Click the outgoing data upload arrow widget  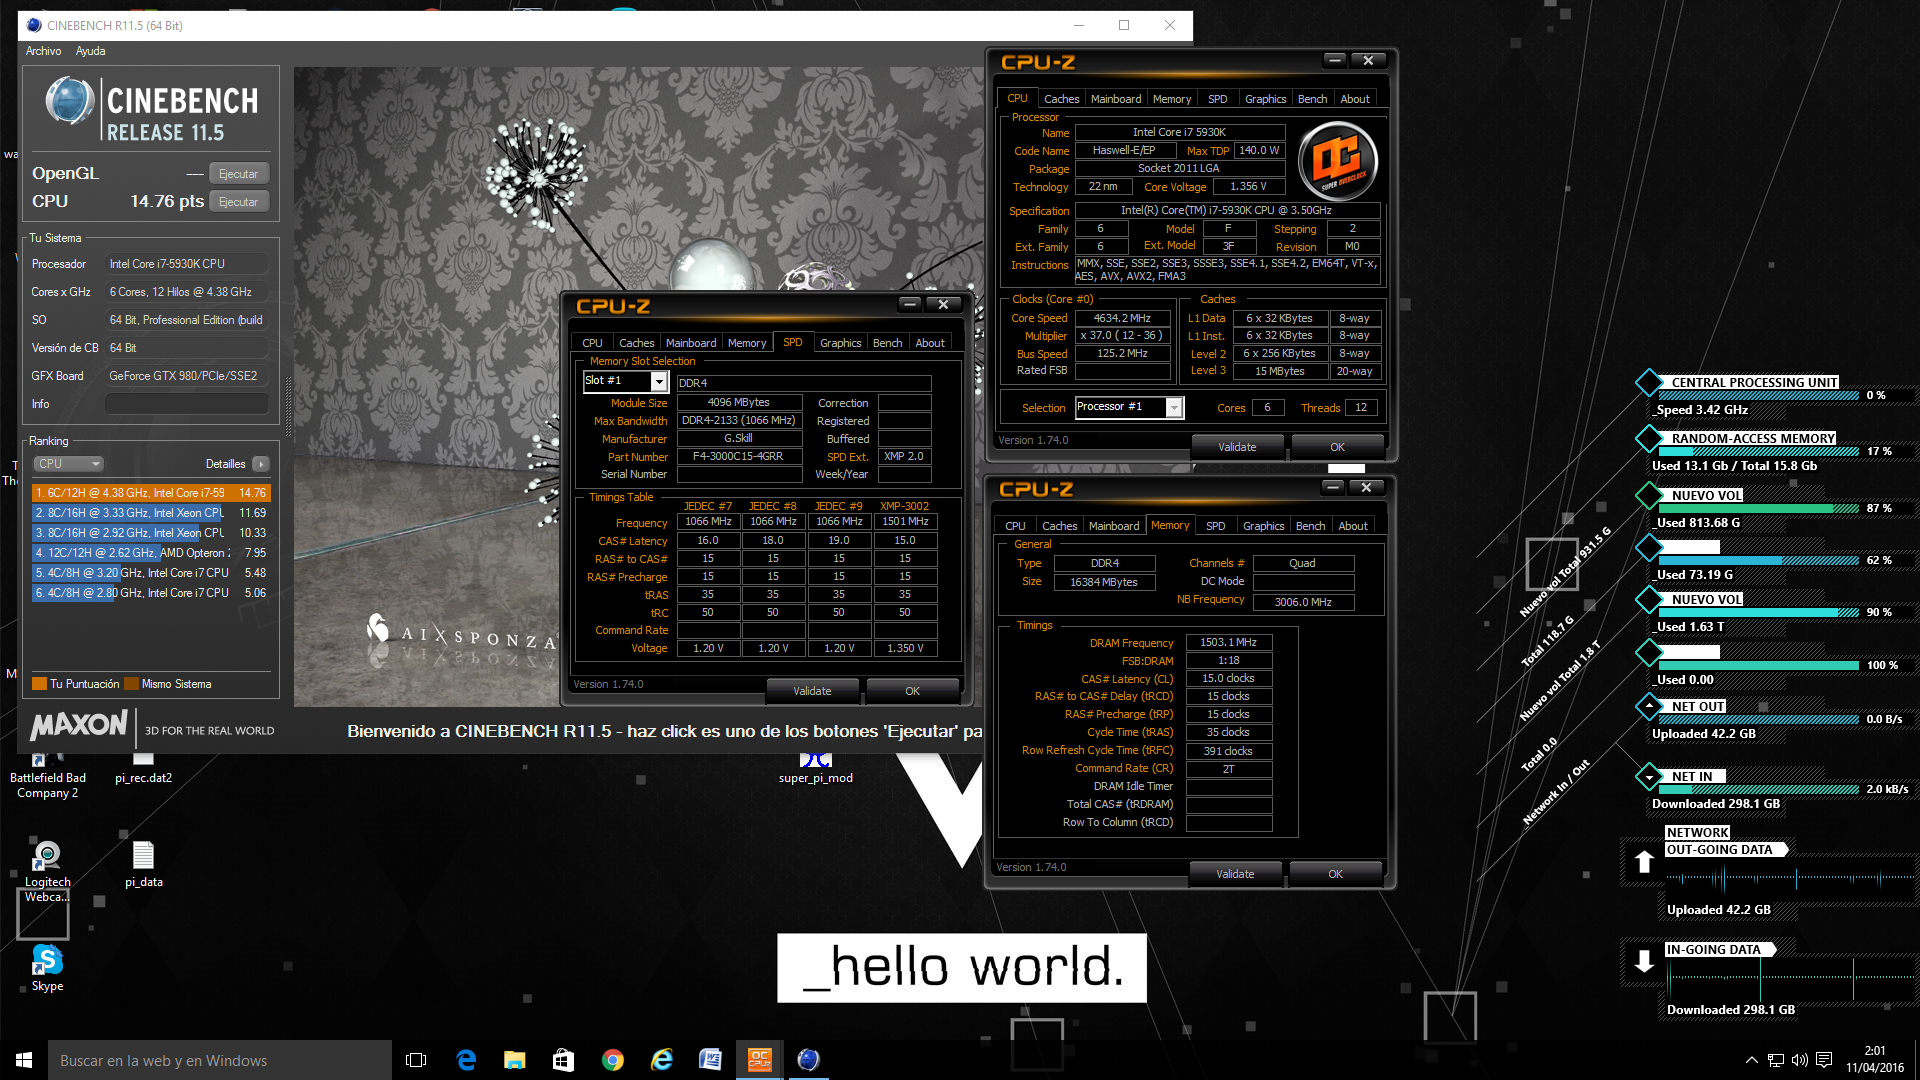click(x=1644, y=862)
